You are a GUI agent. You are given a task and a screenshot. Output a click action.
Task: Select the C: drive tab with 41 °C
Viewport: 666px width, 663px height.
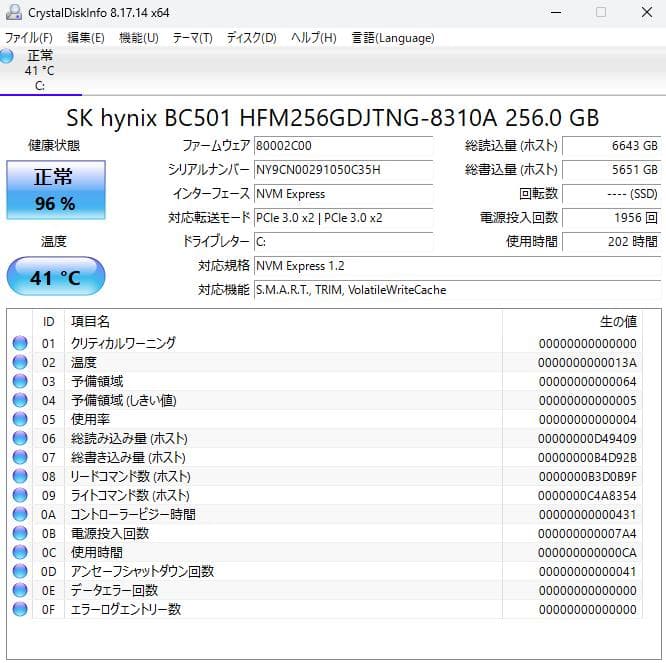point(40,71)
